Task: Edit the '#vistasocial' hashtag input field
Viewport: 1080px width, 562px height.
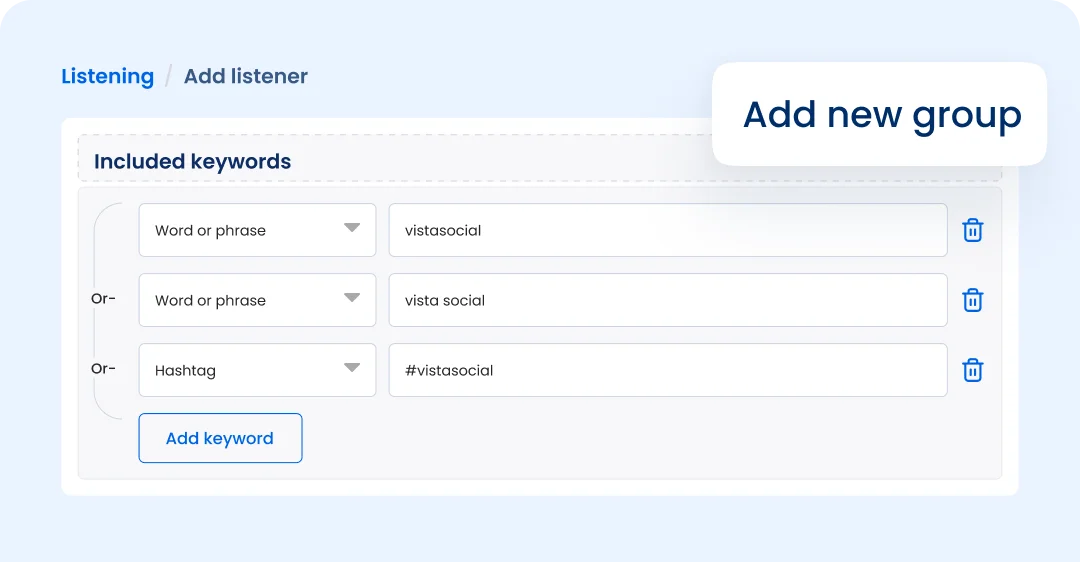Action: click(667, 370)
